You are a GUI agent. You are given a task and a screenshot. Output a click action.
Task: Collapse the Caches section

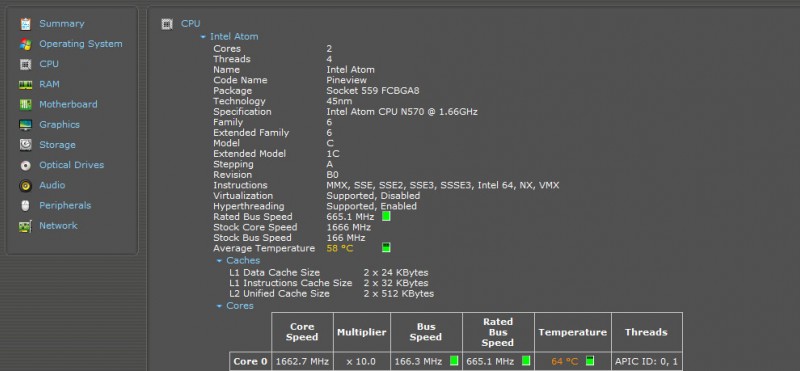pos(219,261)
